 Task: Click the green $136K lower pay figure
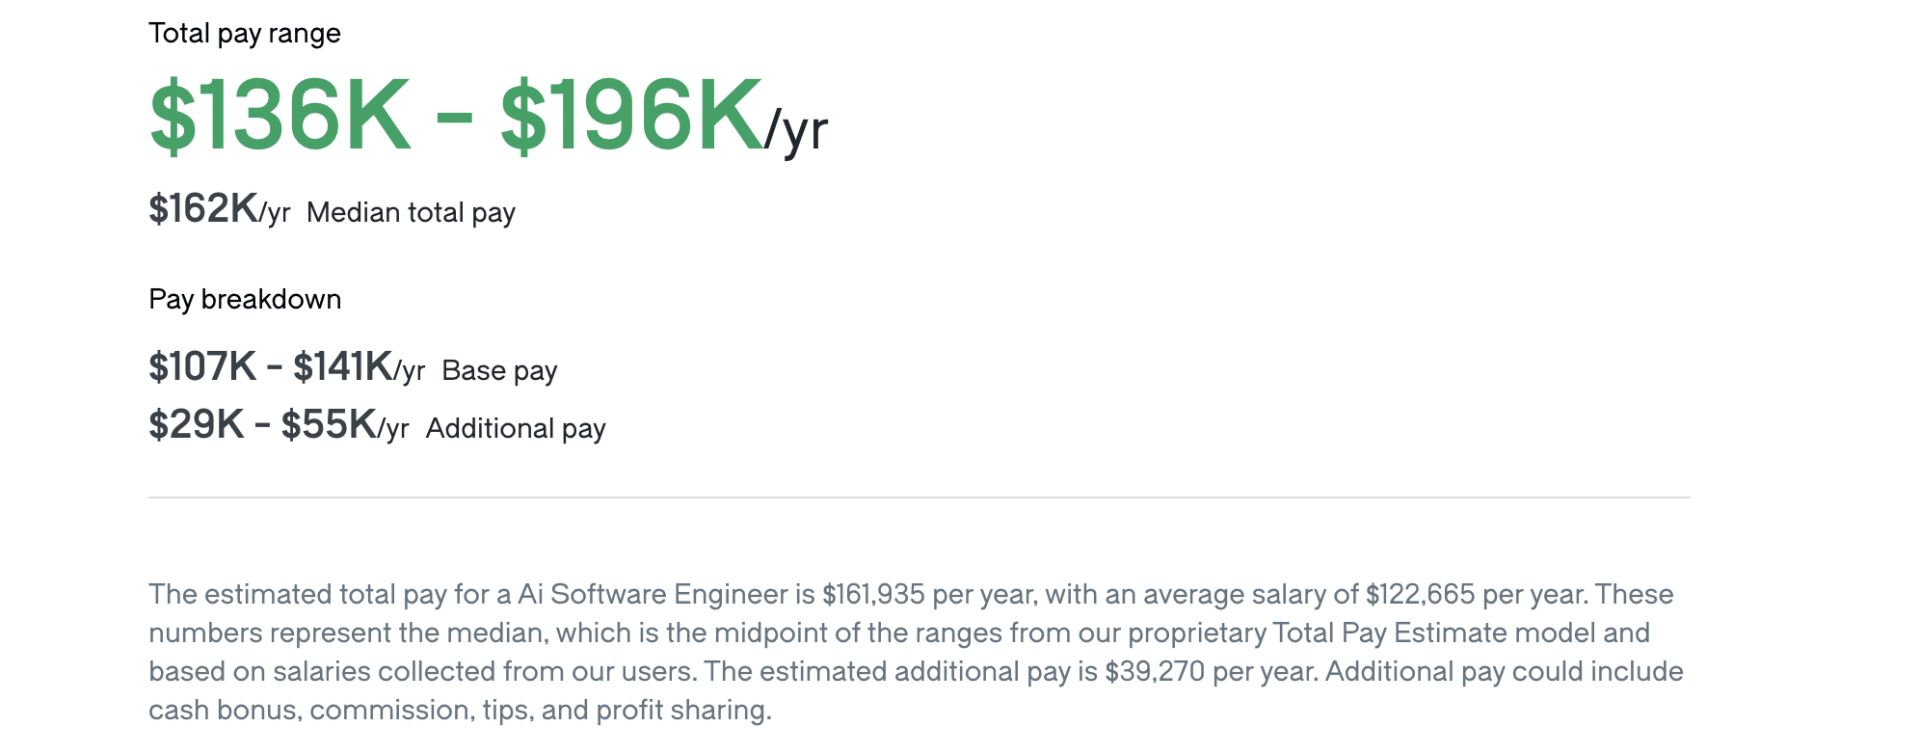pos(280,116)
